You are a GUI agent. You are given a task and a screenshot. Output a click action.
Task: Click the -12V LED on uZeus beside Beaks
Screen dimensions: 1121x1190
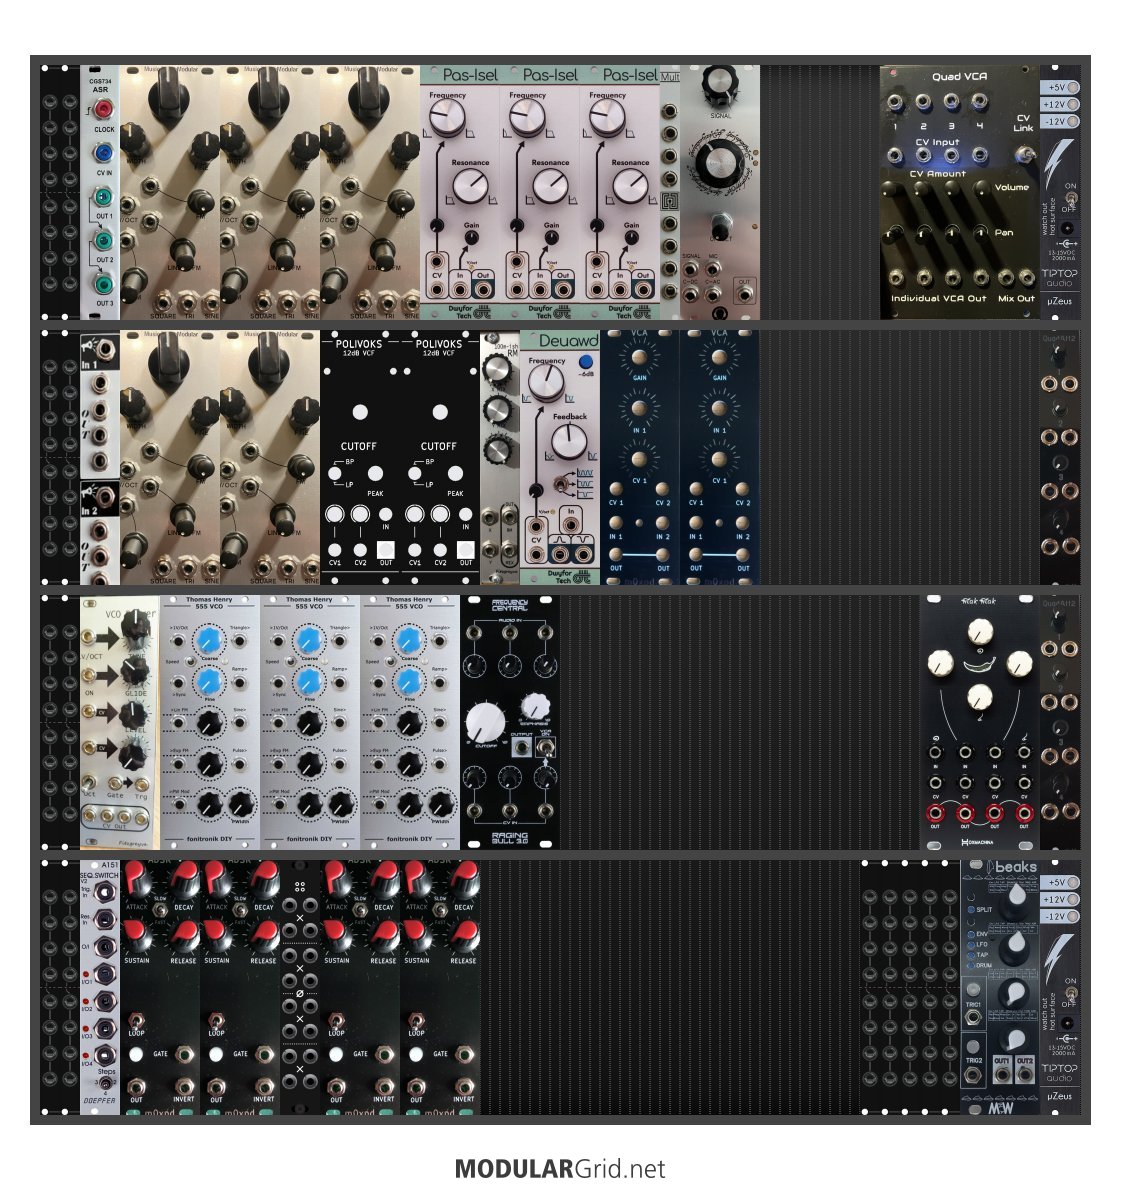1073,917
